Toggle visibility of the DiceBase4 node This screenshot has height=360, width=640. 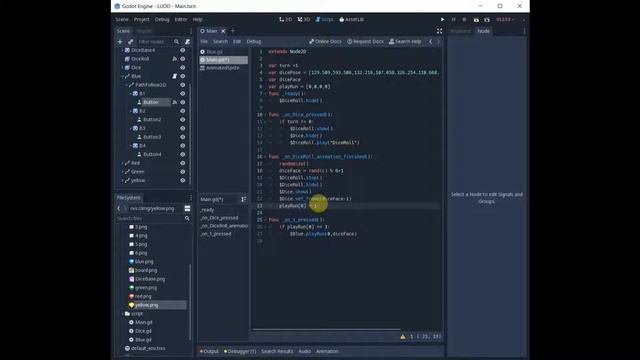pyautogui.click(x=183, y=50)
